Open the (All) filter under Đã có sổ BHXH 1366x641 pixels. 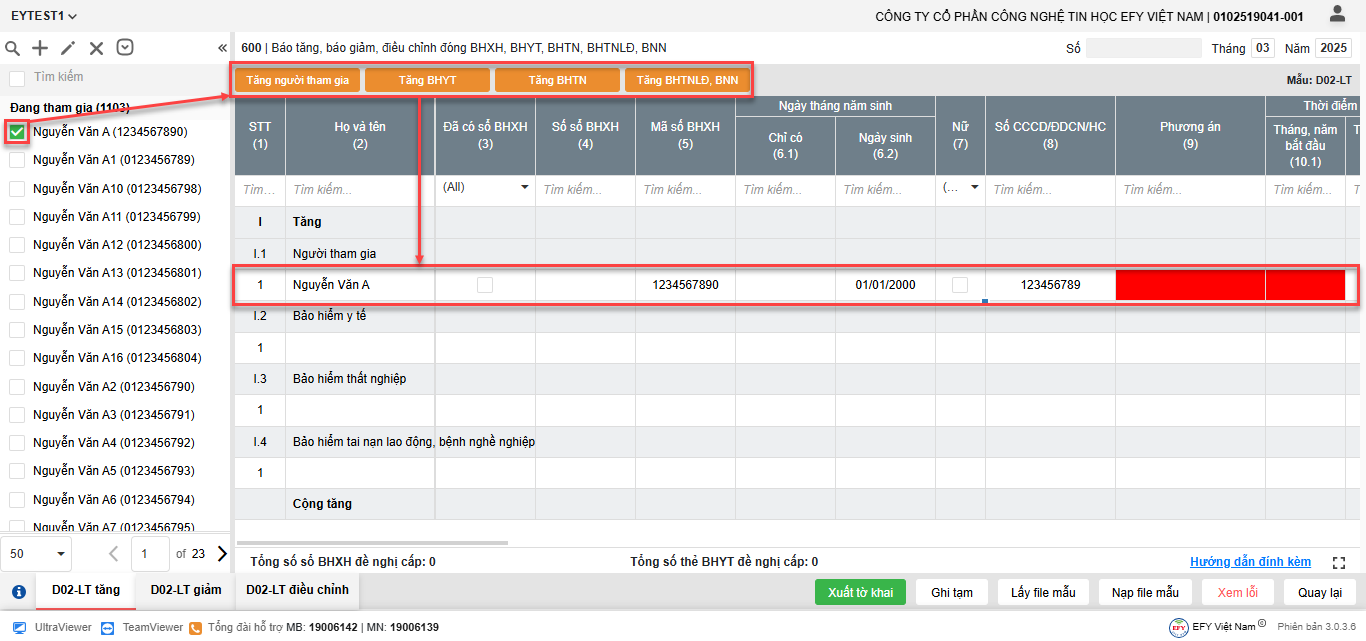[485, 187]
